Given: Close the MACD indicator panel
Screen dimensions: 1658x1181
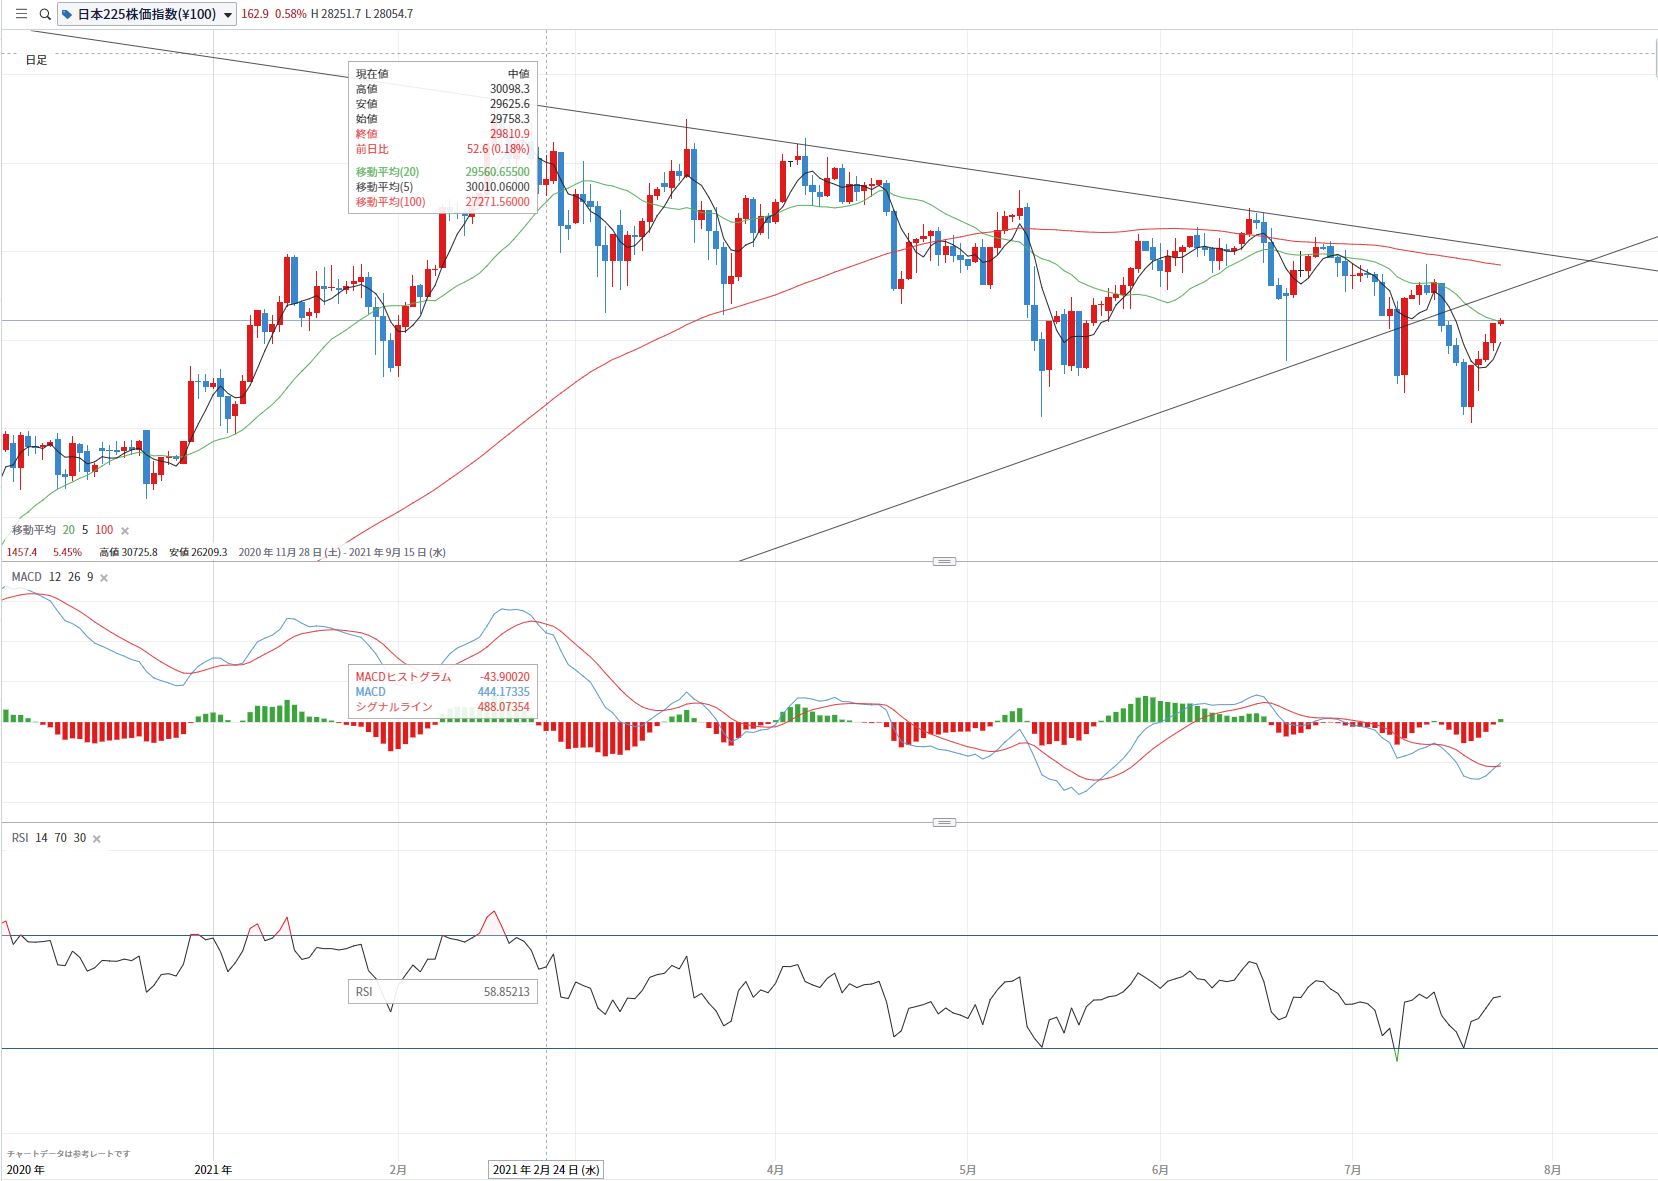Looking at the screenshot, I should coord(104,578).
